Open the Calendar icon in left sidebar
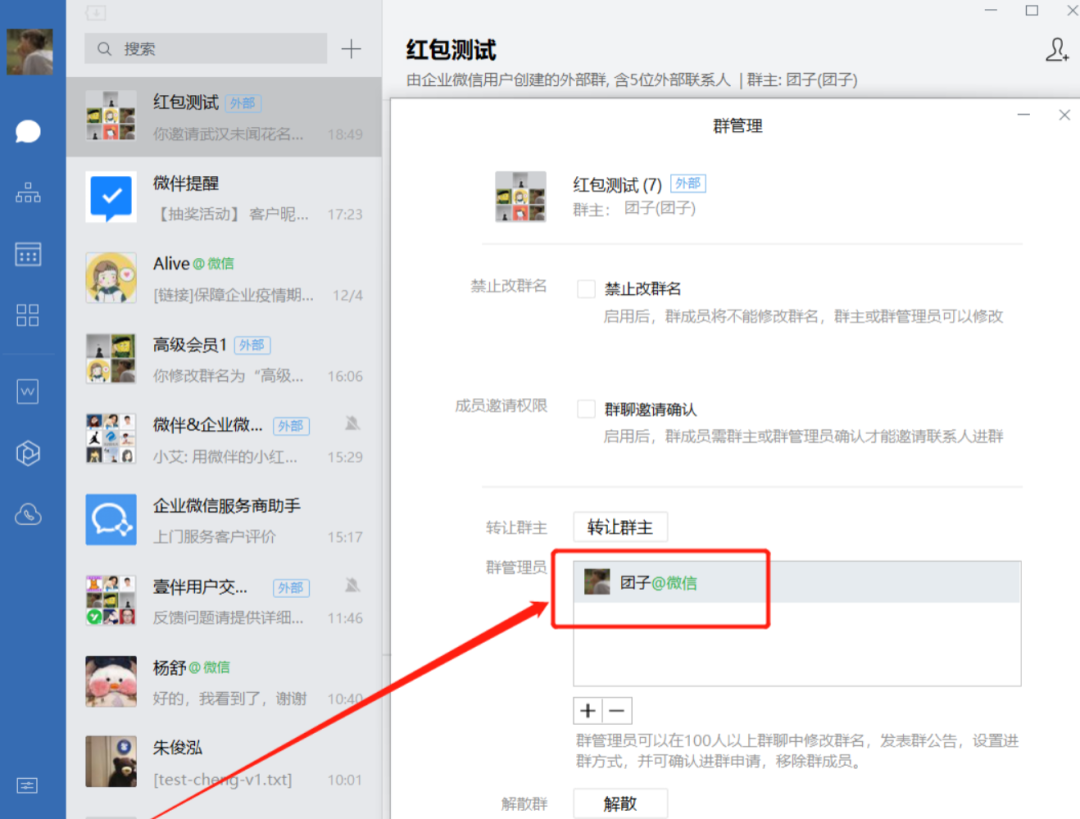Image resolution: width=1080 pixels, height=819 pixels. pos(28,254)
